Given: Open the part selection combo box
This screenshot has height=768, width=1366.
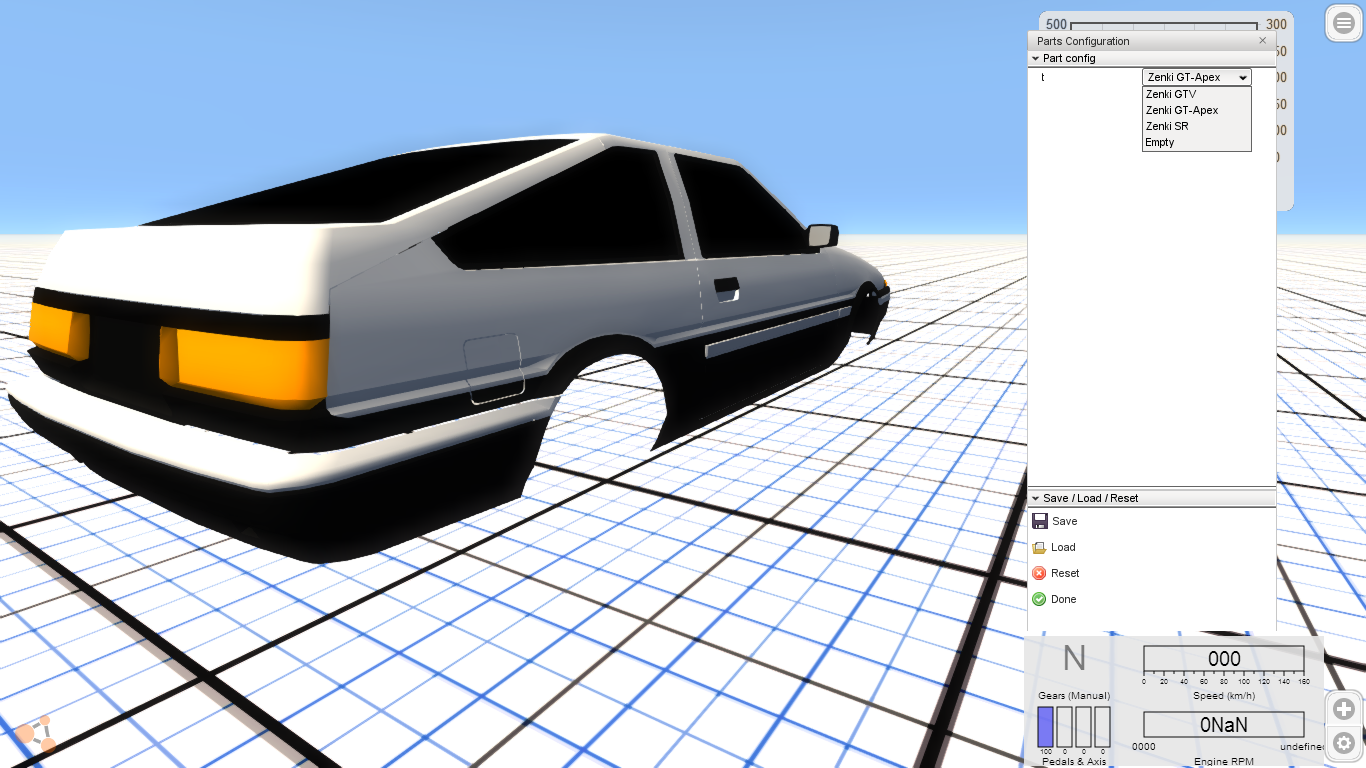Looking at the screenshot, I should 1197,77.
